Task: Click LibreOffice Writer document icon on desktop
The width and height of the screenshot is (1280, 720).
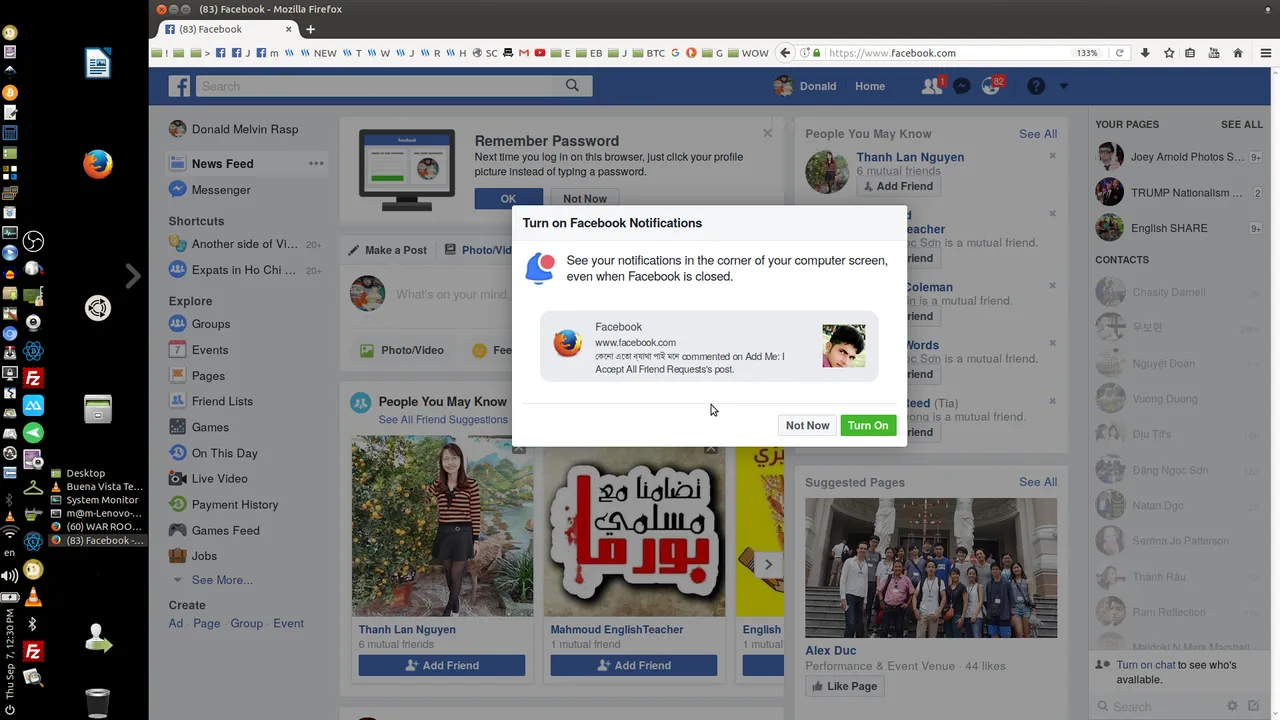Action: click(x=97, y=64)
